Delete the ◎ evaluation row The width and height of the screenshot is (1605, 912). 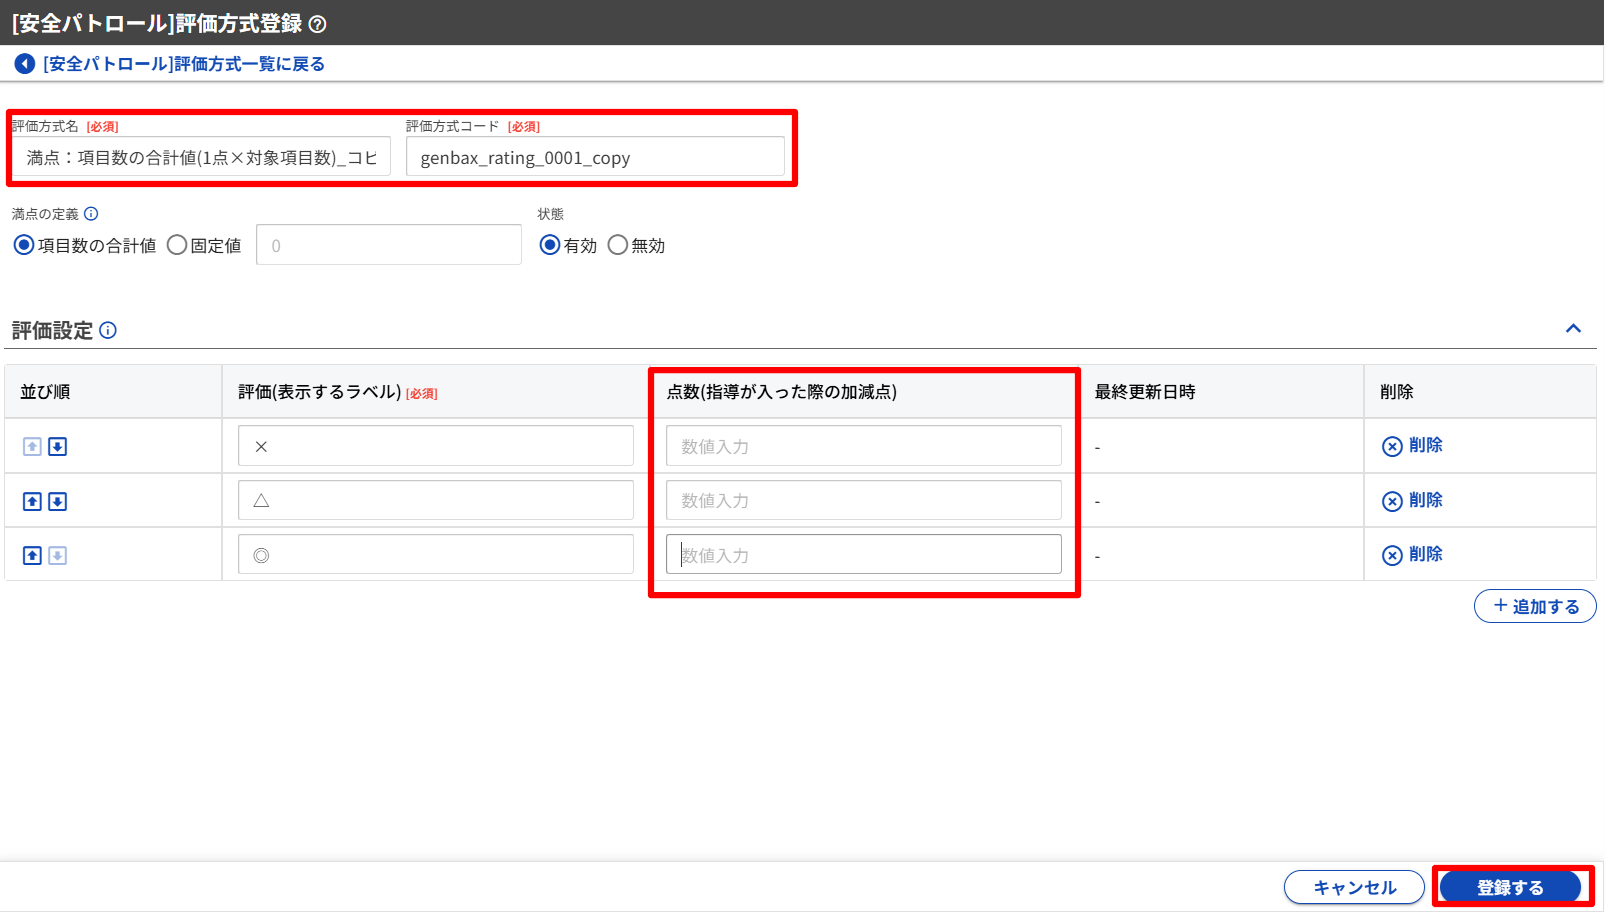[x=1412, y=555]
